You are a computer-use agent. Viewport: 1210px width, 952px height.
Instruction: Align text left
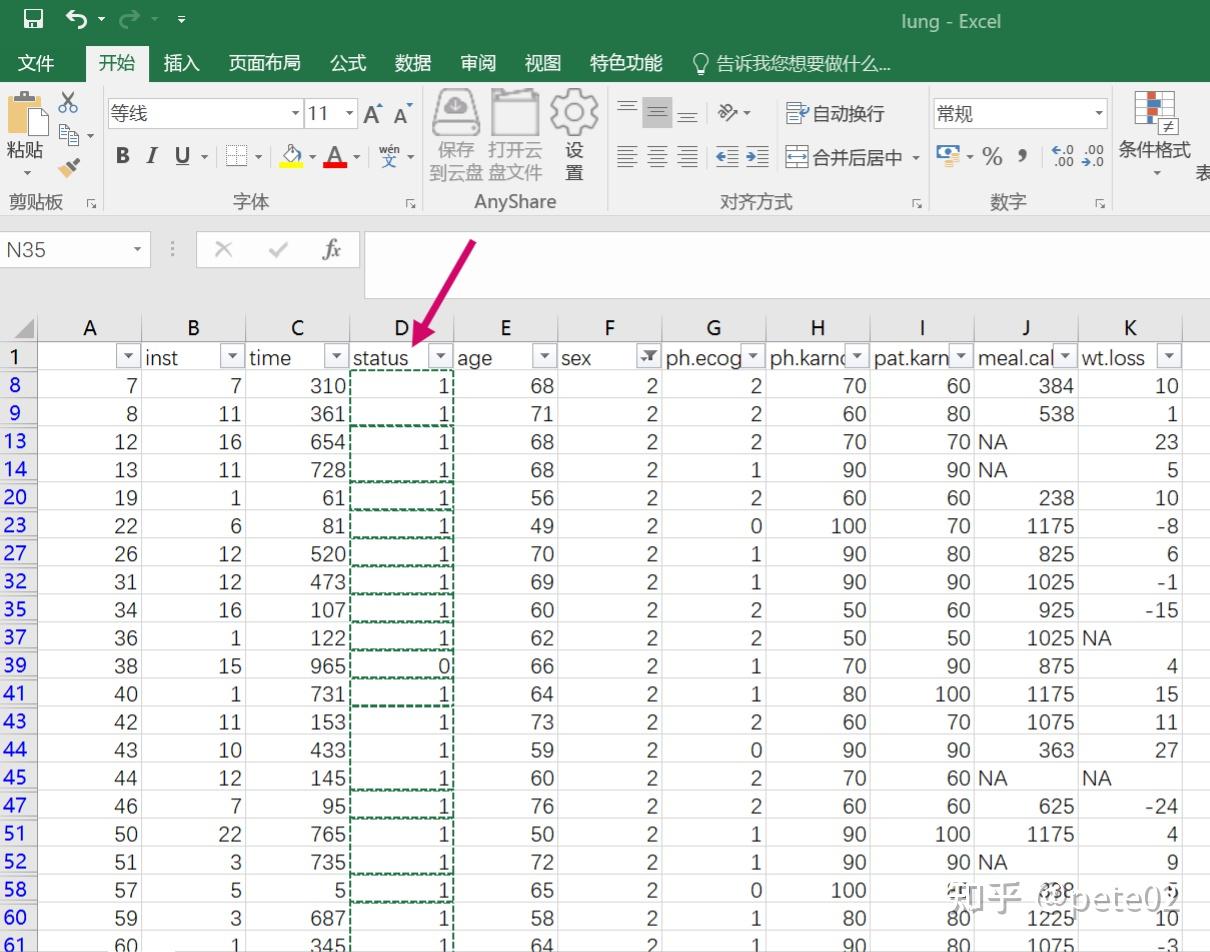pos(627,156)
